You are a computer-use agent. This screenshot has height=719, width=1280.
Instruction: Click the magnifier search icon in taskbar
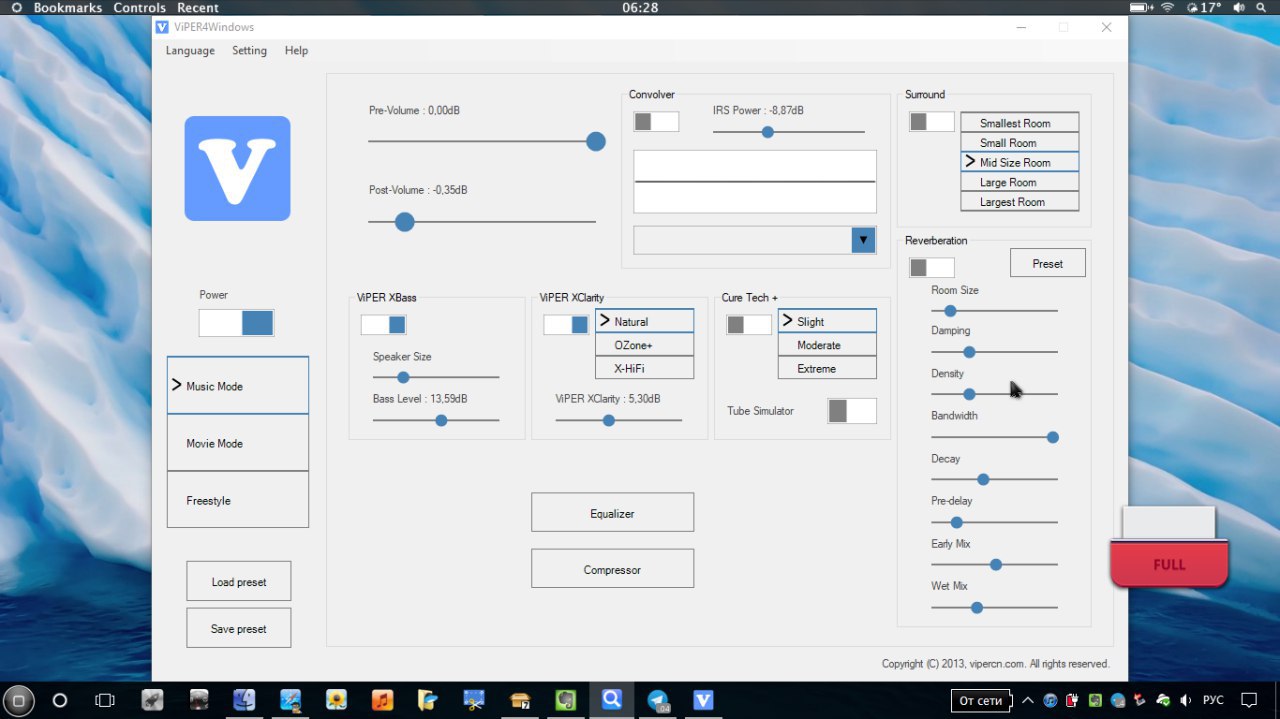612,700
